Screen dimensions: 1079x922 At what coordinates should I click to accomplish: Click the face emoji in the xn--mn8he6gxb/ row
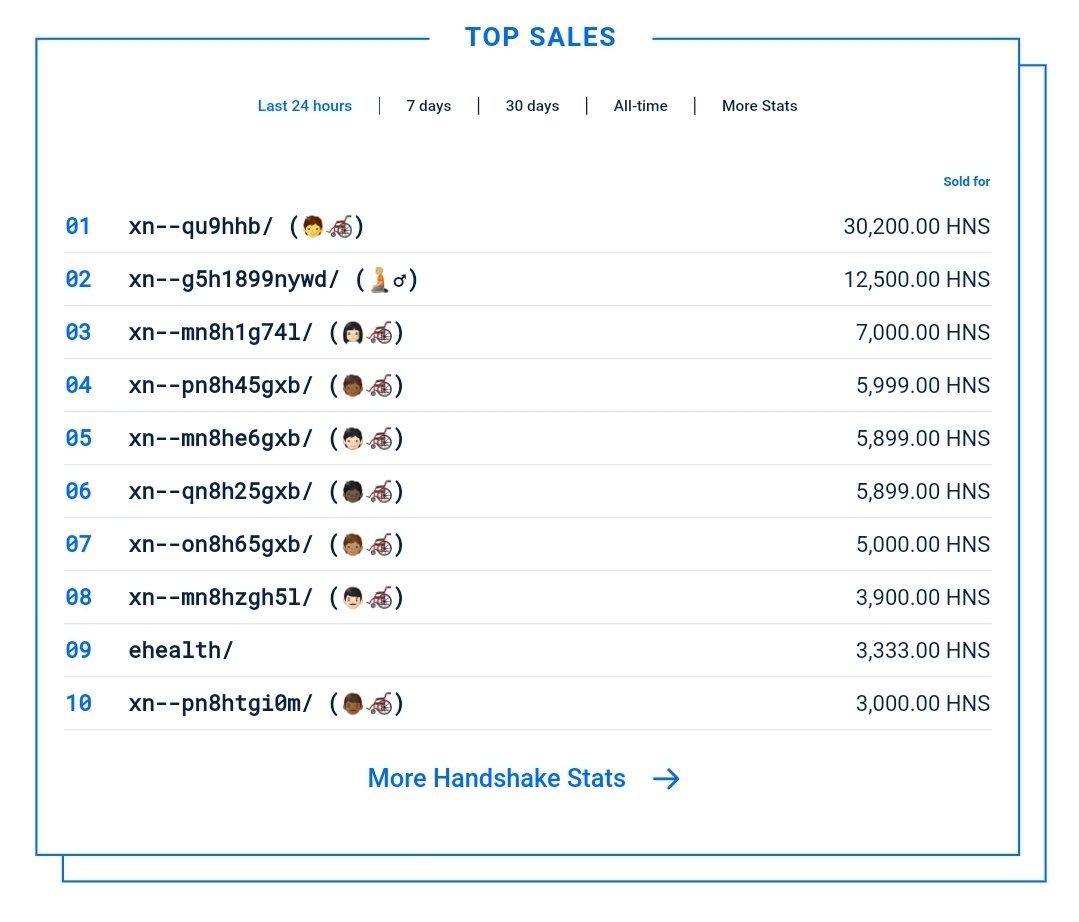point(352,439)
